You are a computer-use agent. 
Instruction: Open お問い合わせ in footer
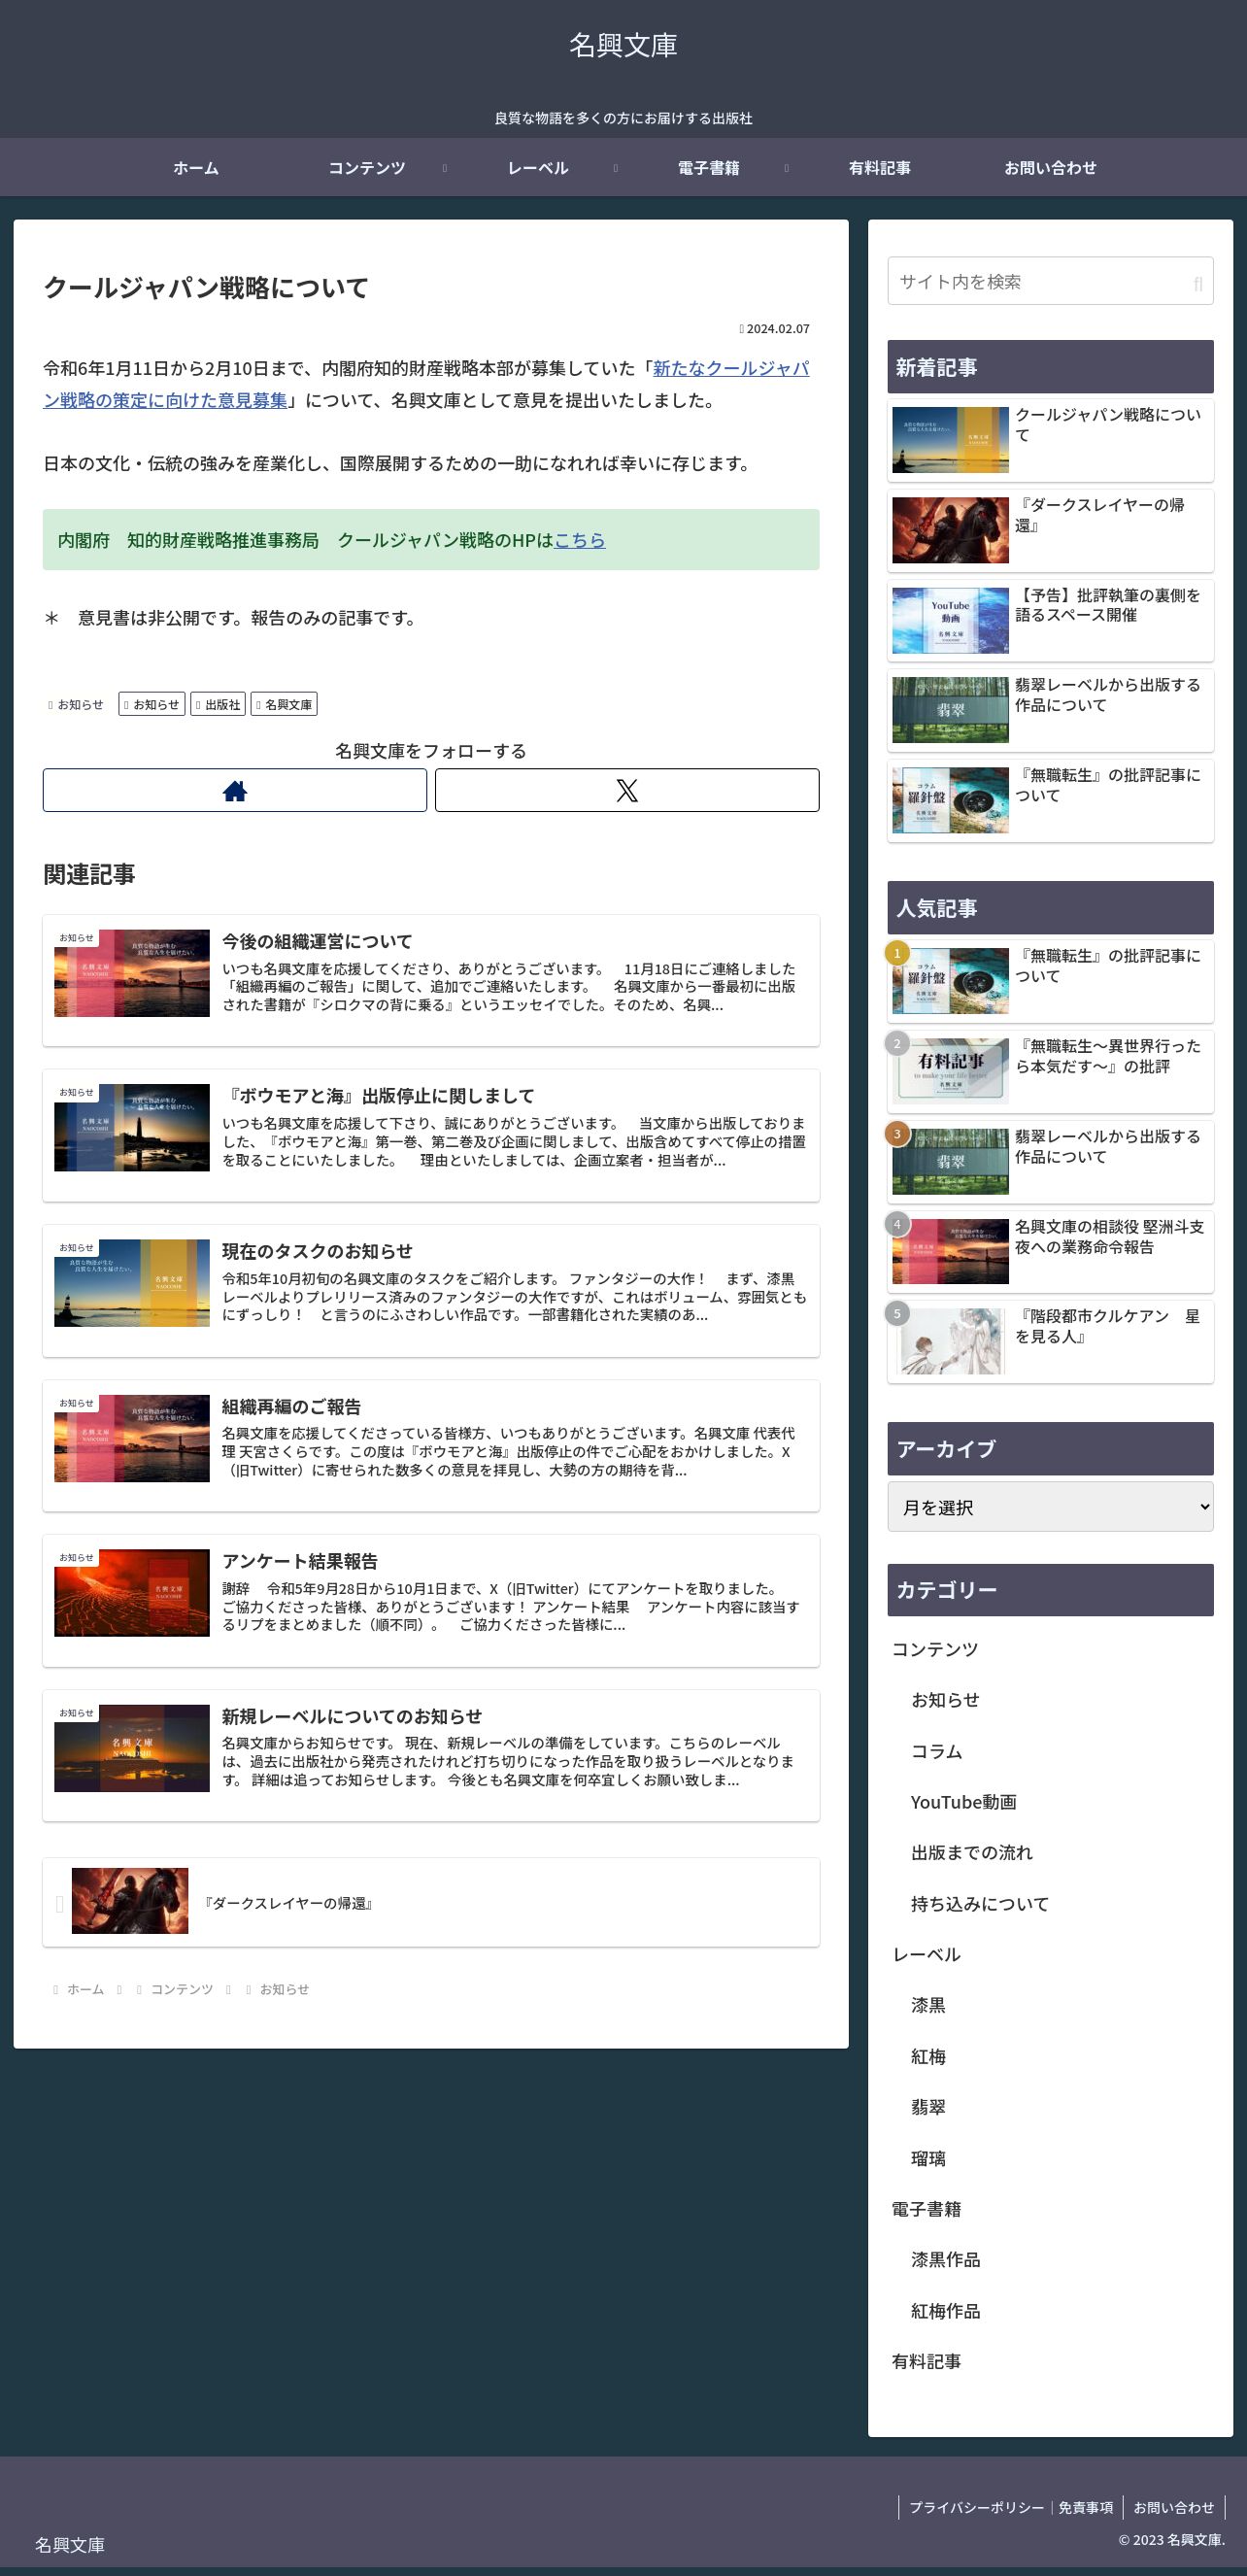[1173, 2507]
